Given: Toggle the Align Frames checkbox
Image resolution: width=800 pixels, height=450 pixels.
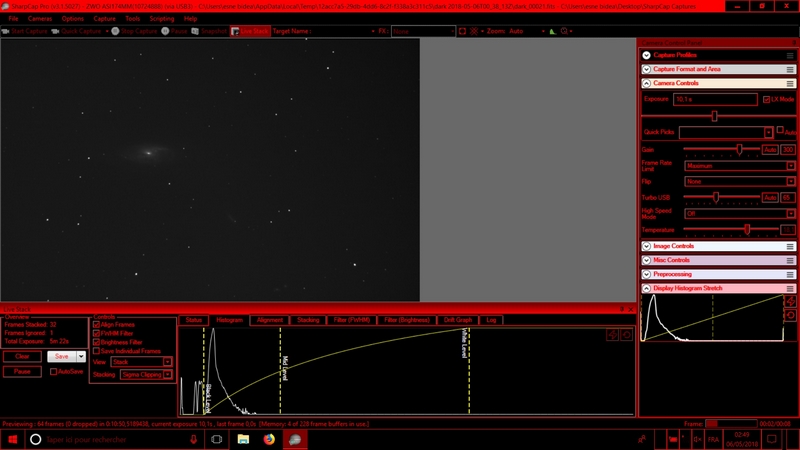Looking at the screenshot, I should click(96, 324).
